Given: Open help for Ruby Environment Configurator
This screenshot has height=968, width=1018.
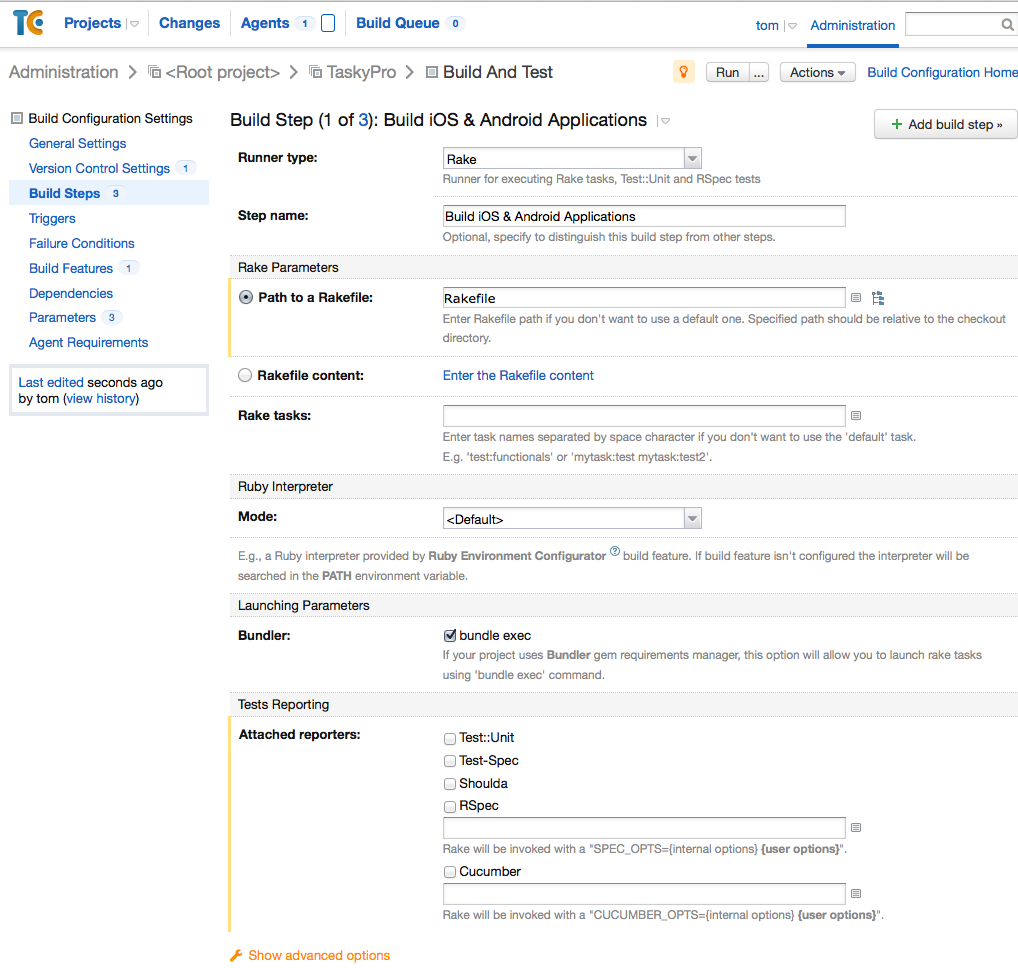Looking at the screenshot, I should pyautogui.click(x=614, y=551).
